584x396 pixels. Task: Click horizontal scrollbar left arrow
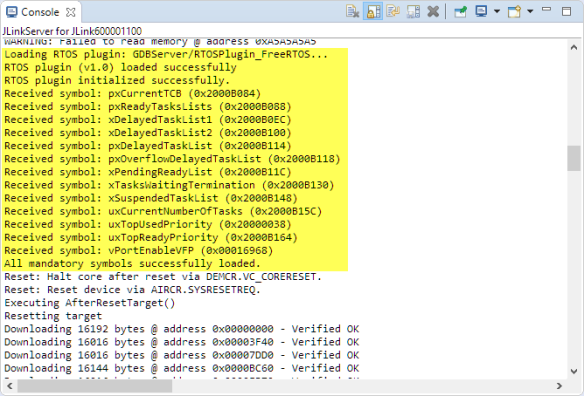pos(10,386)
